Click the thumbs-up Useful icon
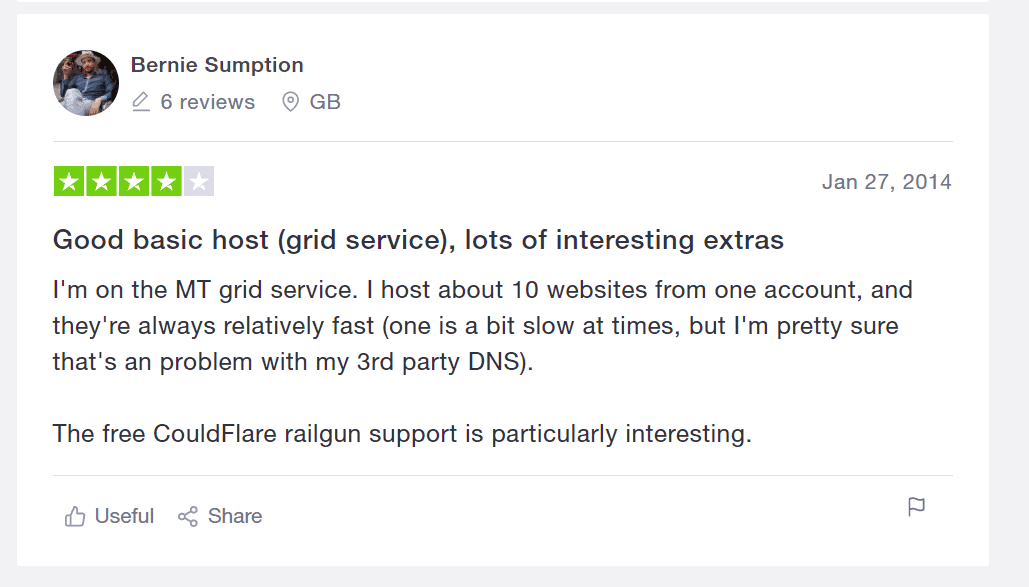The width and height of the screenshot is (1029, 587). point(75,517)
